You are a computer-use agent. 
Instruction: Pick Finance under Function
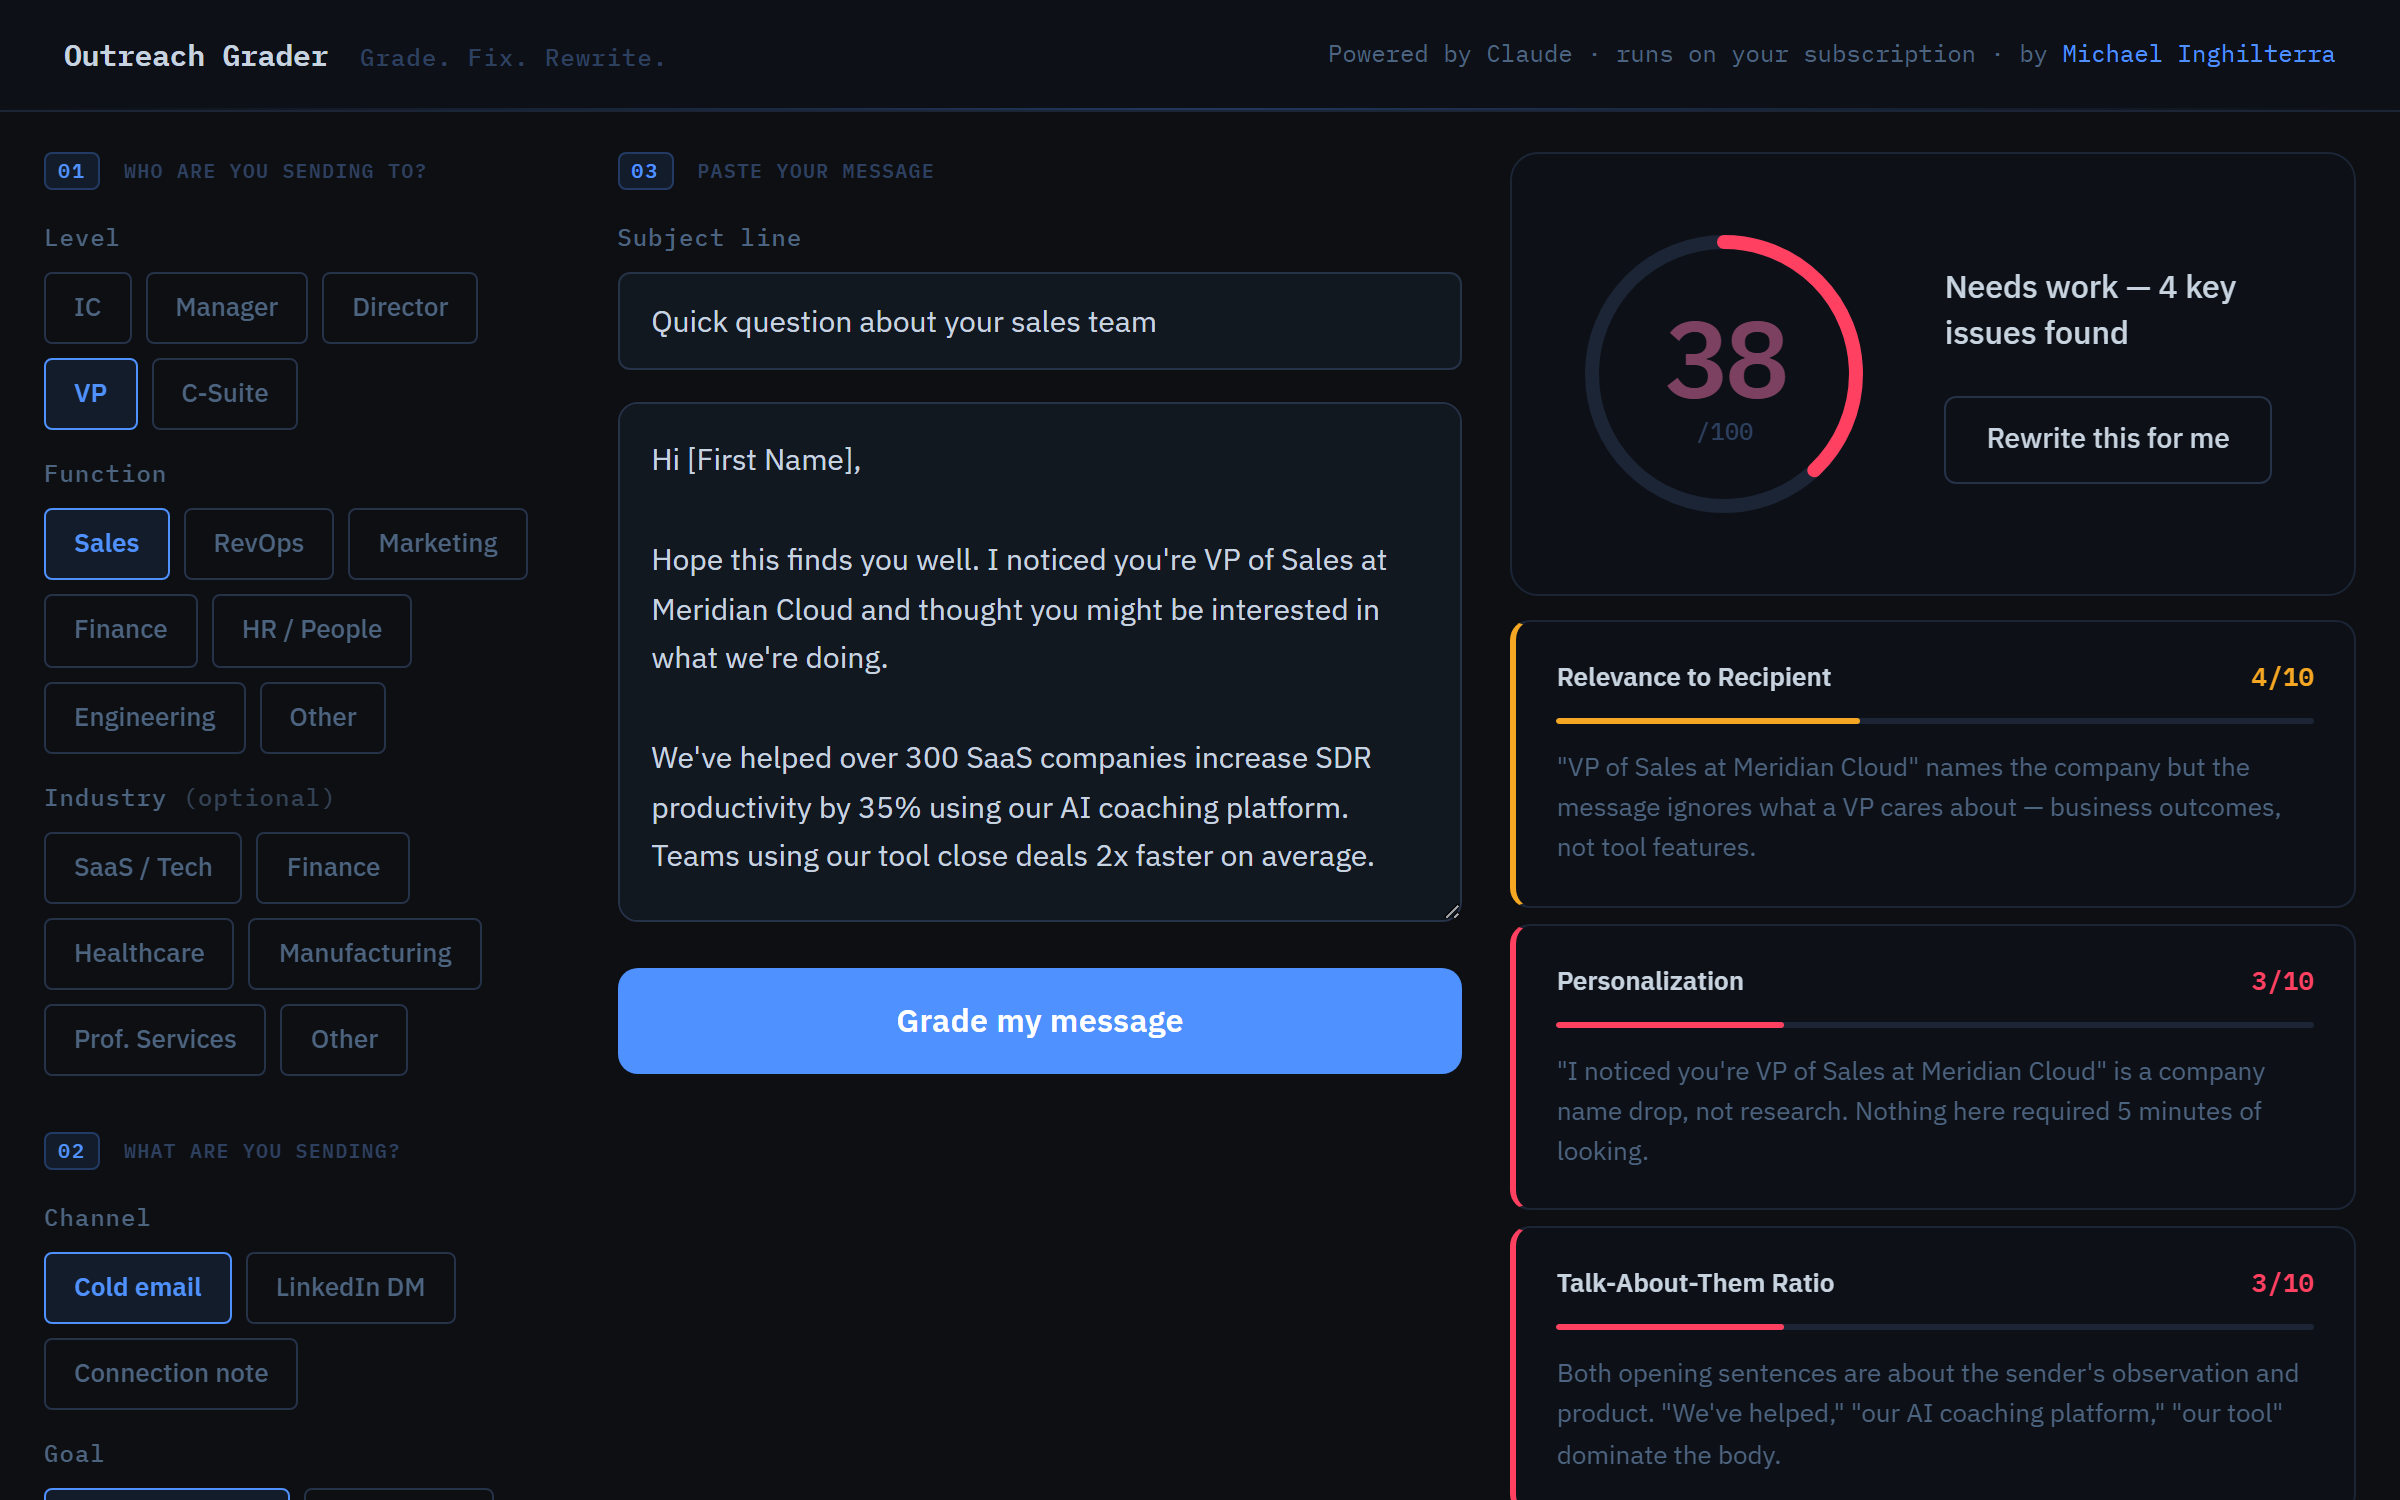121,629
